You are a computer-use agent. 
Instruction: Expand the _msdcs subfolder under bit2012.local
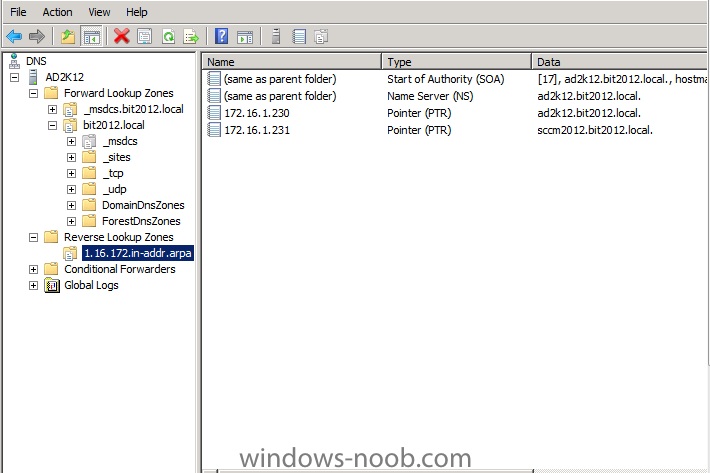pyautogui.click(x=72, y=141)
